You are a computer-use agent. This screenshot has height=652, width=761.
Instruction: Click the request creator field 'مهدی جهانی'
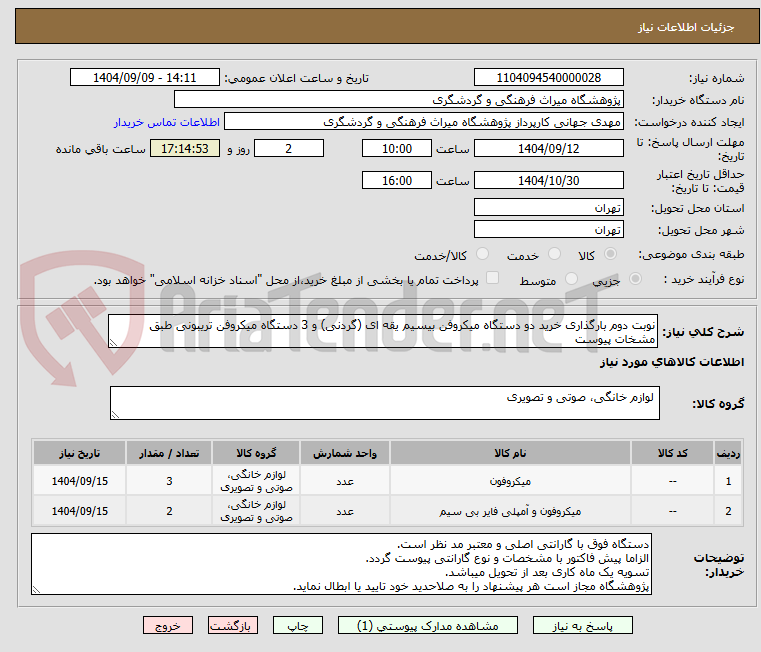coord(424,122)
